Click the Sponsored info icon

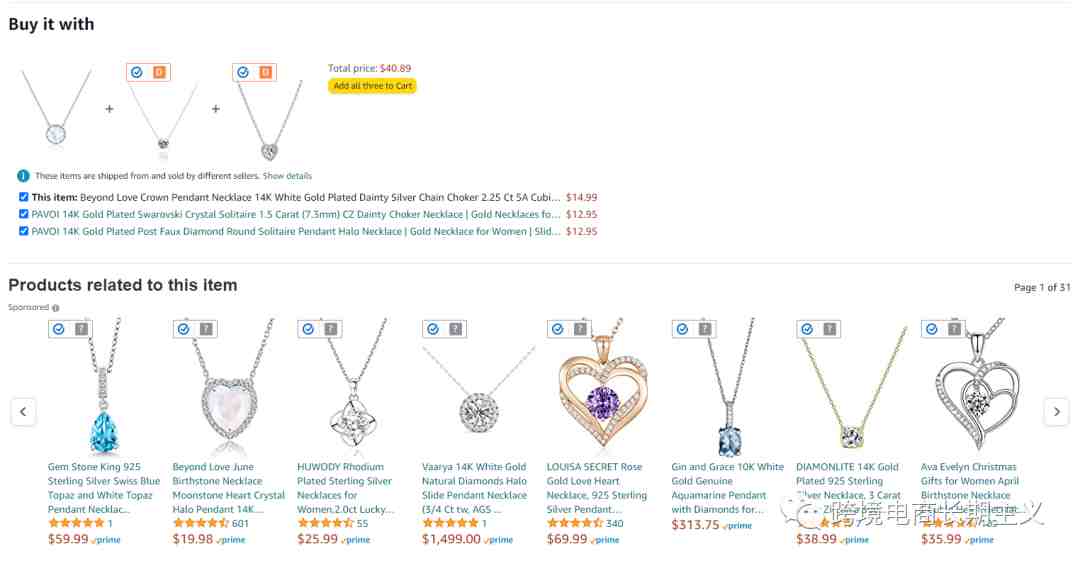click(56, 308)
